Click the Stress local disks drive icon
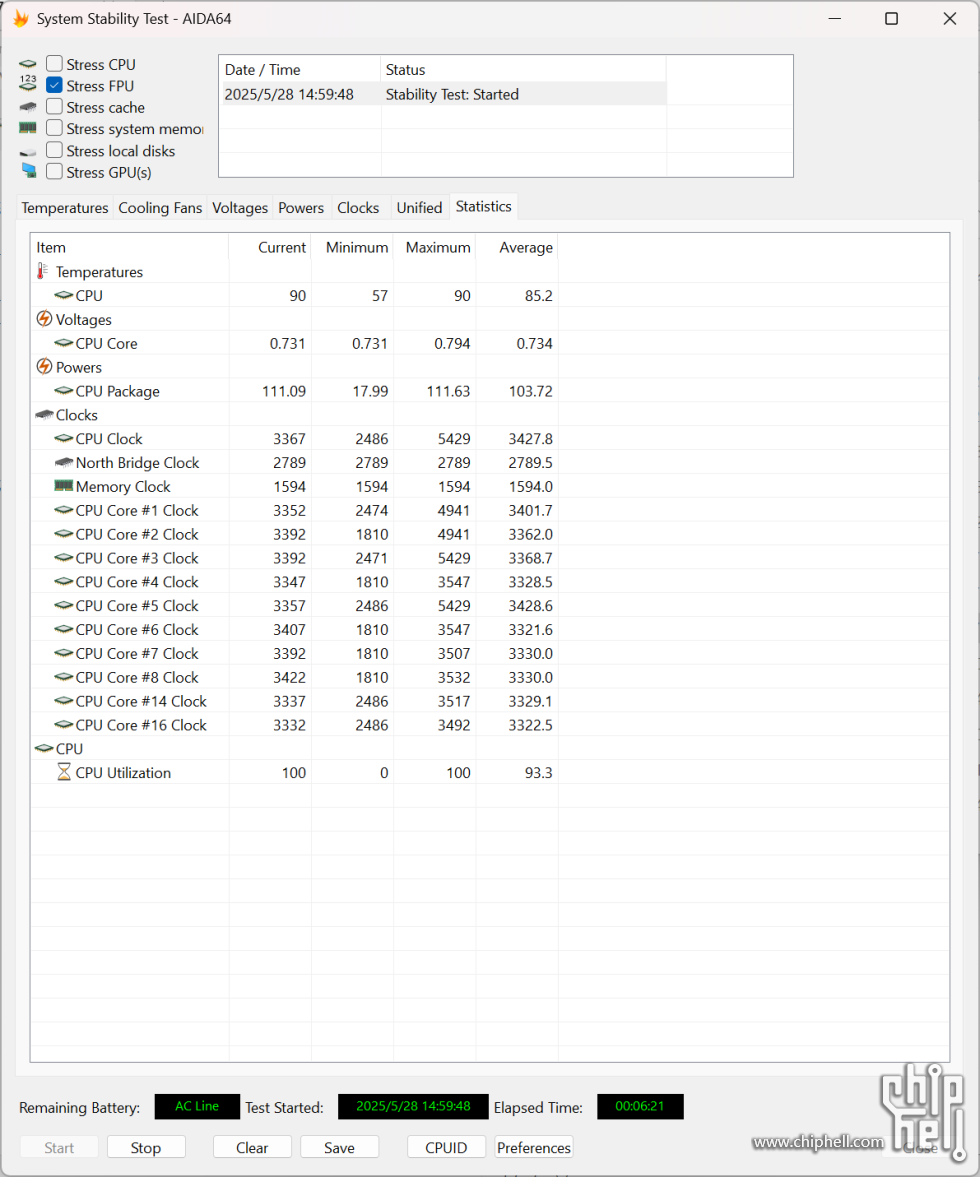Viewport: 980px width, 1177px height. click(x=28, y=152)
